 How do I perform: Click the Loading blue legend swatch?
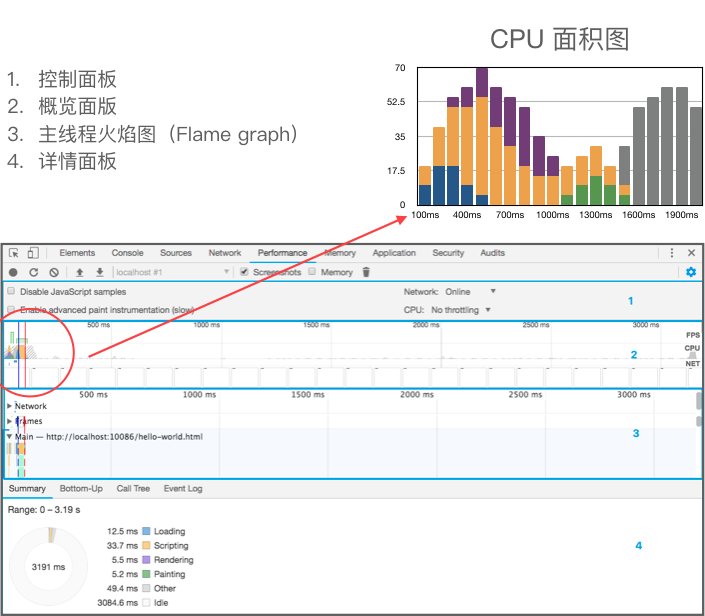[x=146, y=531]
